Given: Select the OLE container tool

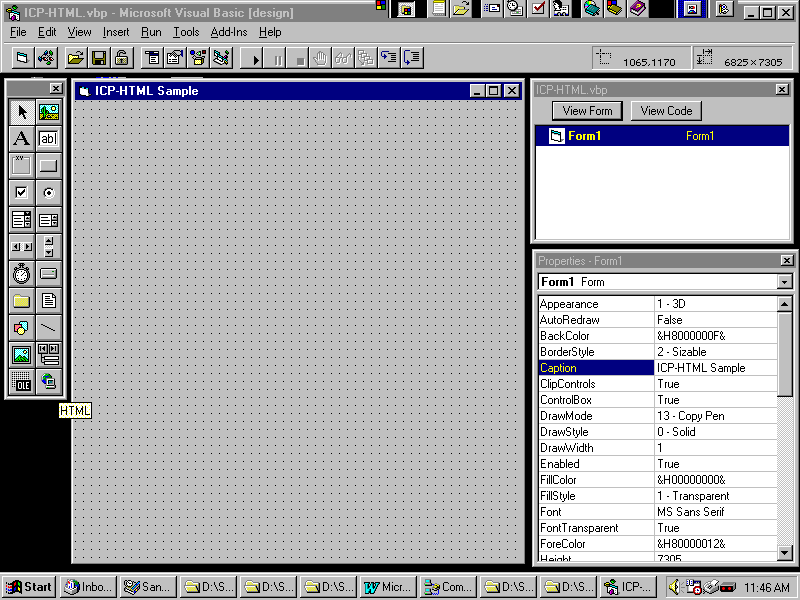Looking at the screenshot, I should (21, 381).
